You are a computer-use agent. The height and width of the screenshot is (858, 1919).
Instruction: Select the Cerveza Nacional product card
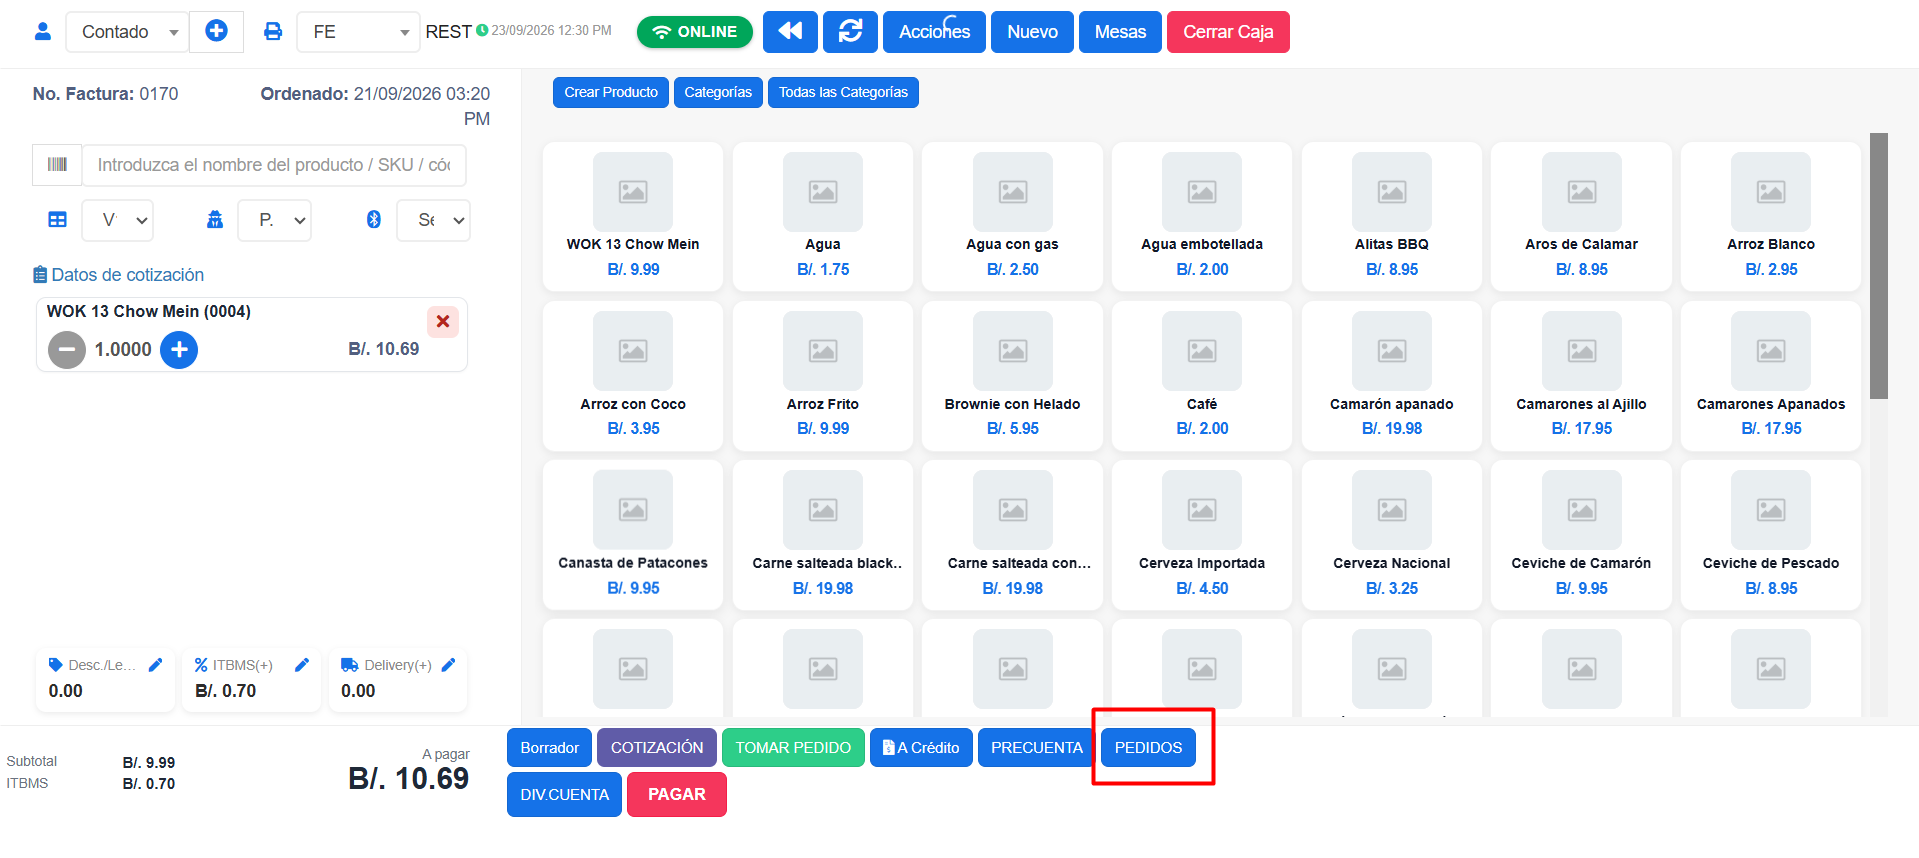(1391, 535)
